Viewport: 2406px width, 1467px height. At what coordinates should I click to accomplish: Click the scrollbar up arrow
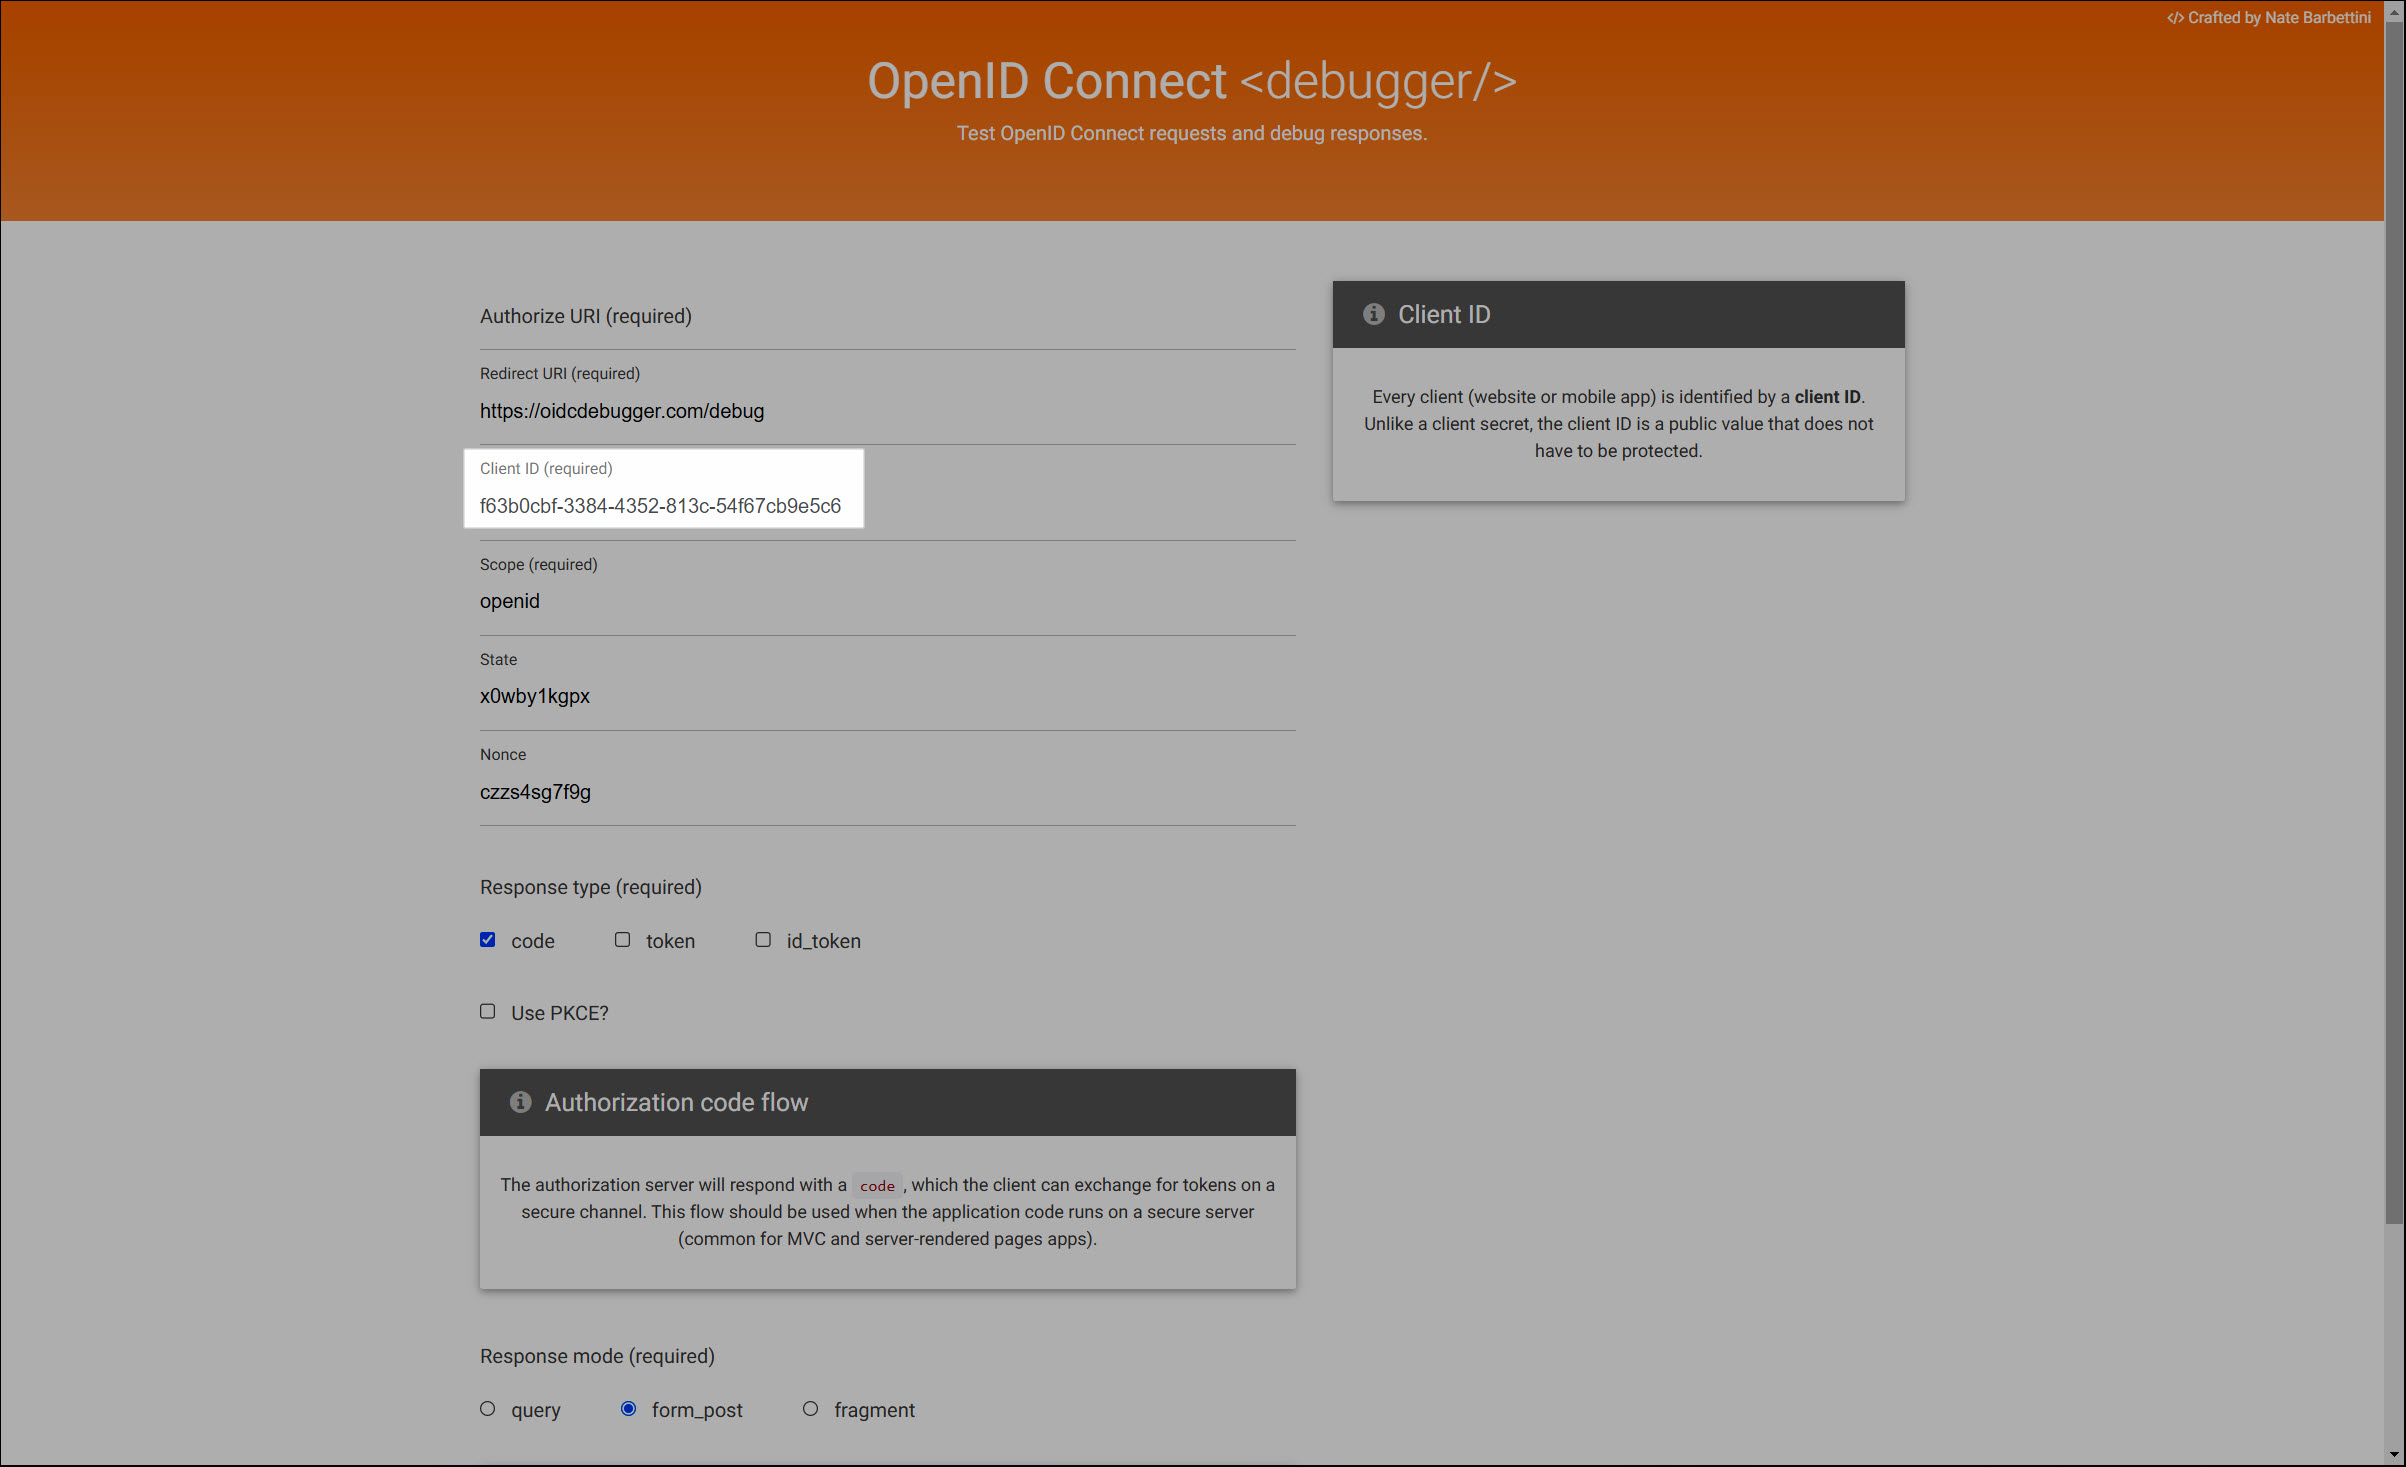click(x=2394, y=10)
